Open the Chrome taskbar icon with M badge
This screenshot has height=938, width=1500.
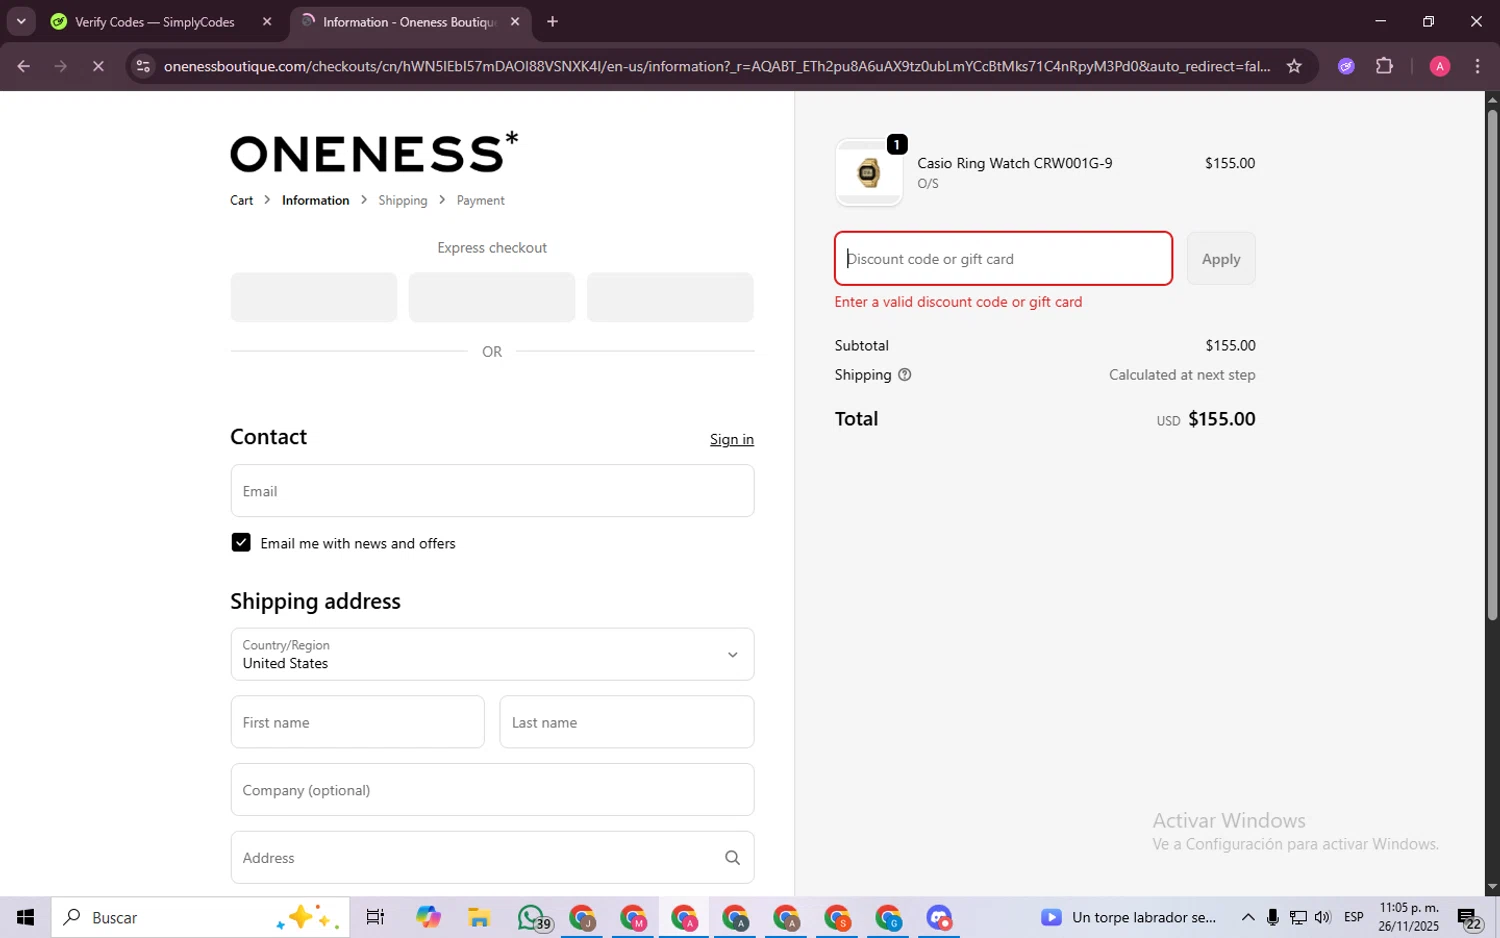coord(633,917)
